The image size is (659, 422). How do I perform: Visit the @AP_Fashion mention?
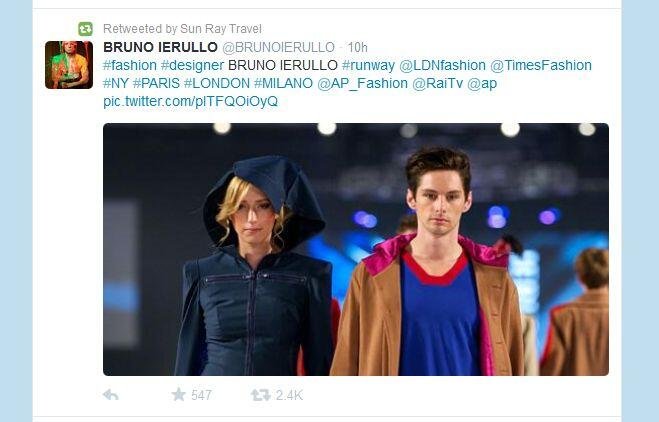click(362, 83)
